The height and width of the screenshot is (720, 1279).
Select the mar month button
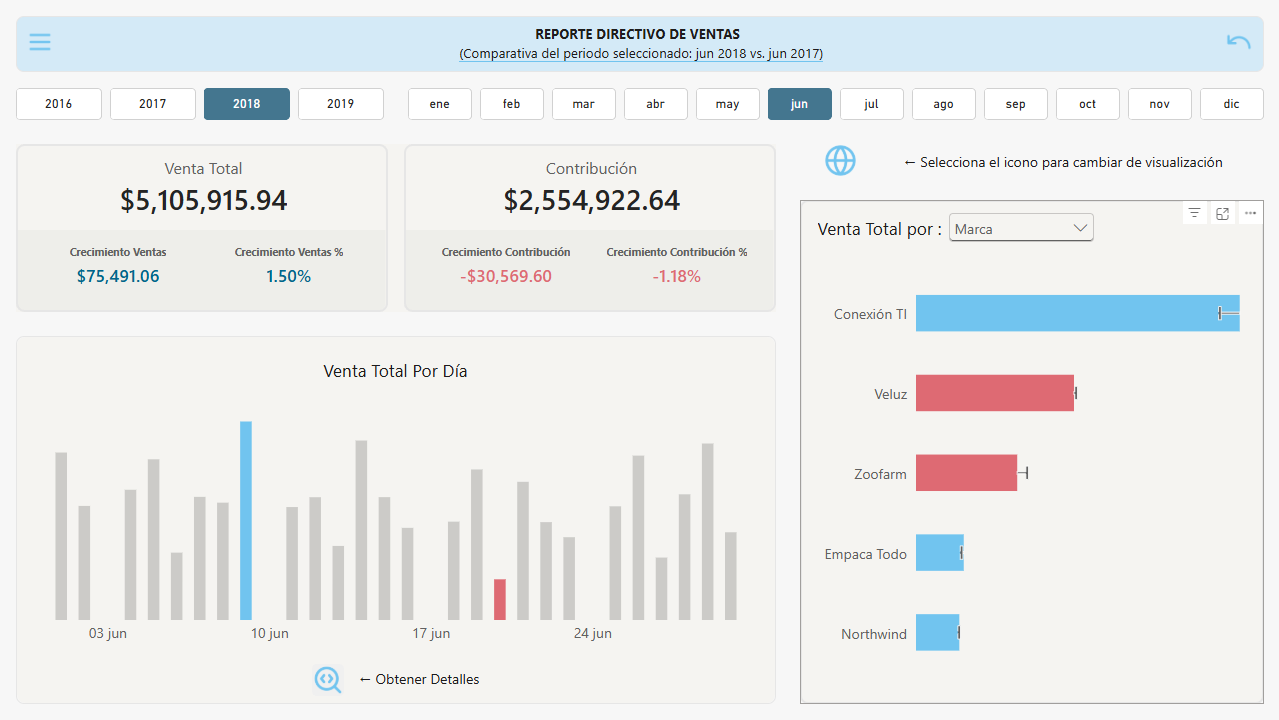(x=584, y=104)
